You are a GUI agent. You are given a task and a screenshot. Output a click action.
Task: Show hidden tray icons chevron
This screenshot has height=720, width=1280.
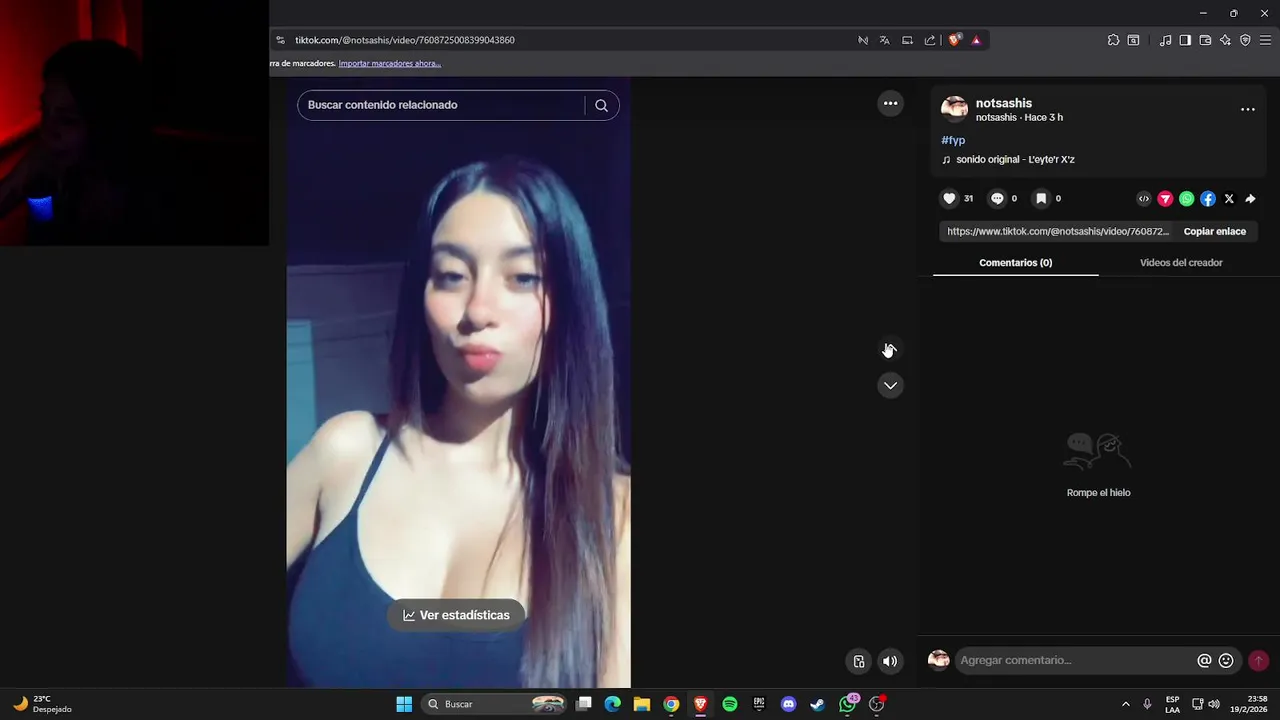(1125, 704)
